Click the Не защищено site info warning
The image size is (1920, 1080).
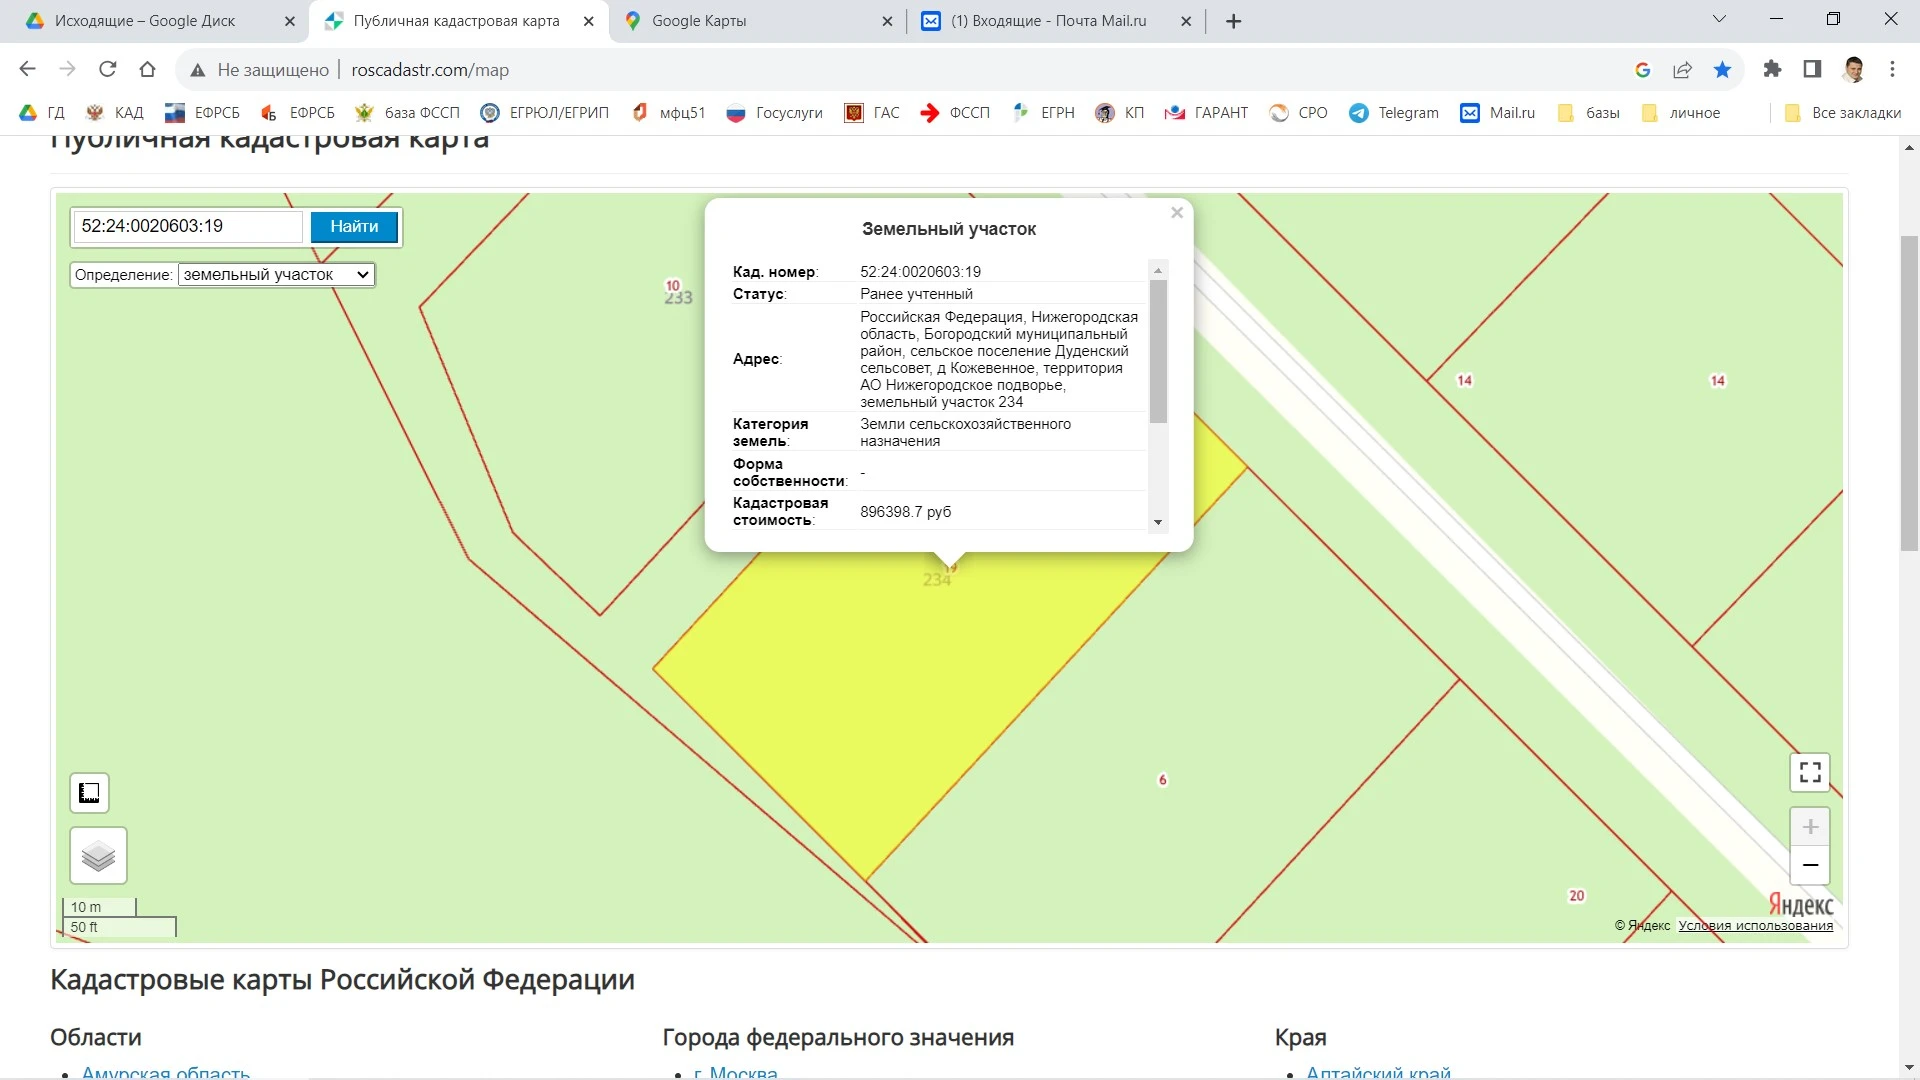260,70
